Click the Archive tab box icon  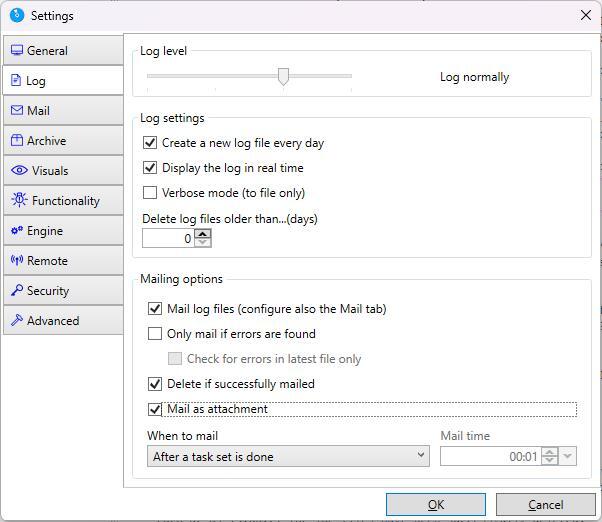point(17,140)
